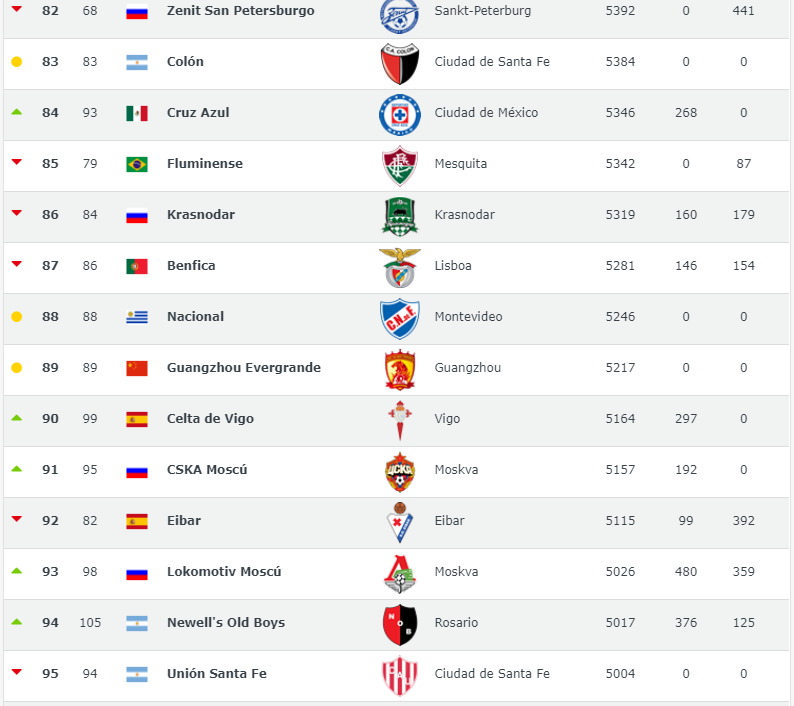Open the Lokomotiv Moscú team page
The width and height of the screenshot is (794, 706).
224,572
